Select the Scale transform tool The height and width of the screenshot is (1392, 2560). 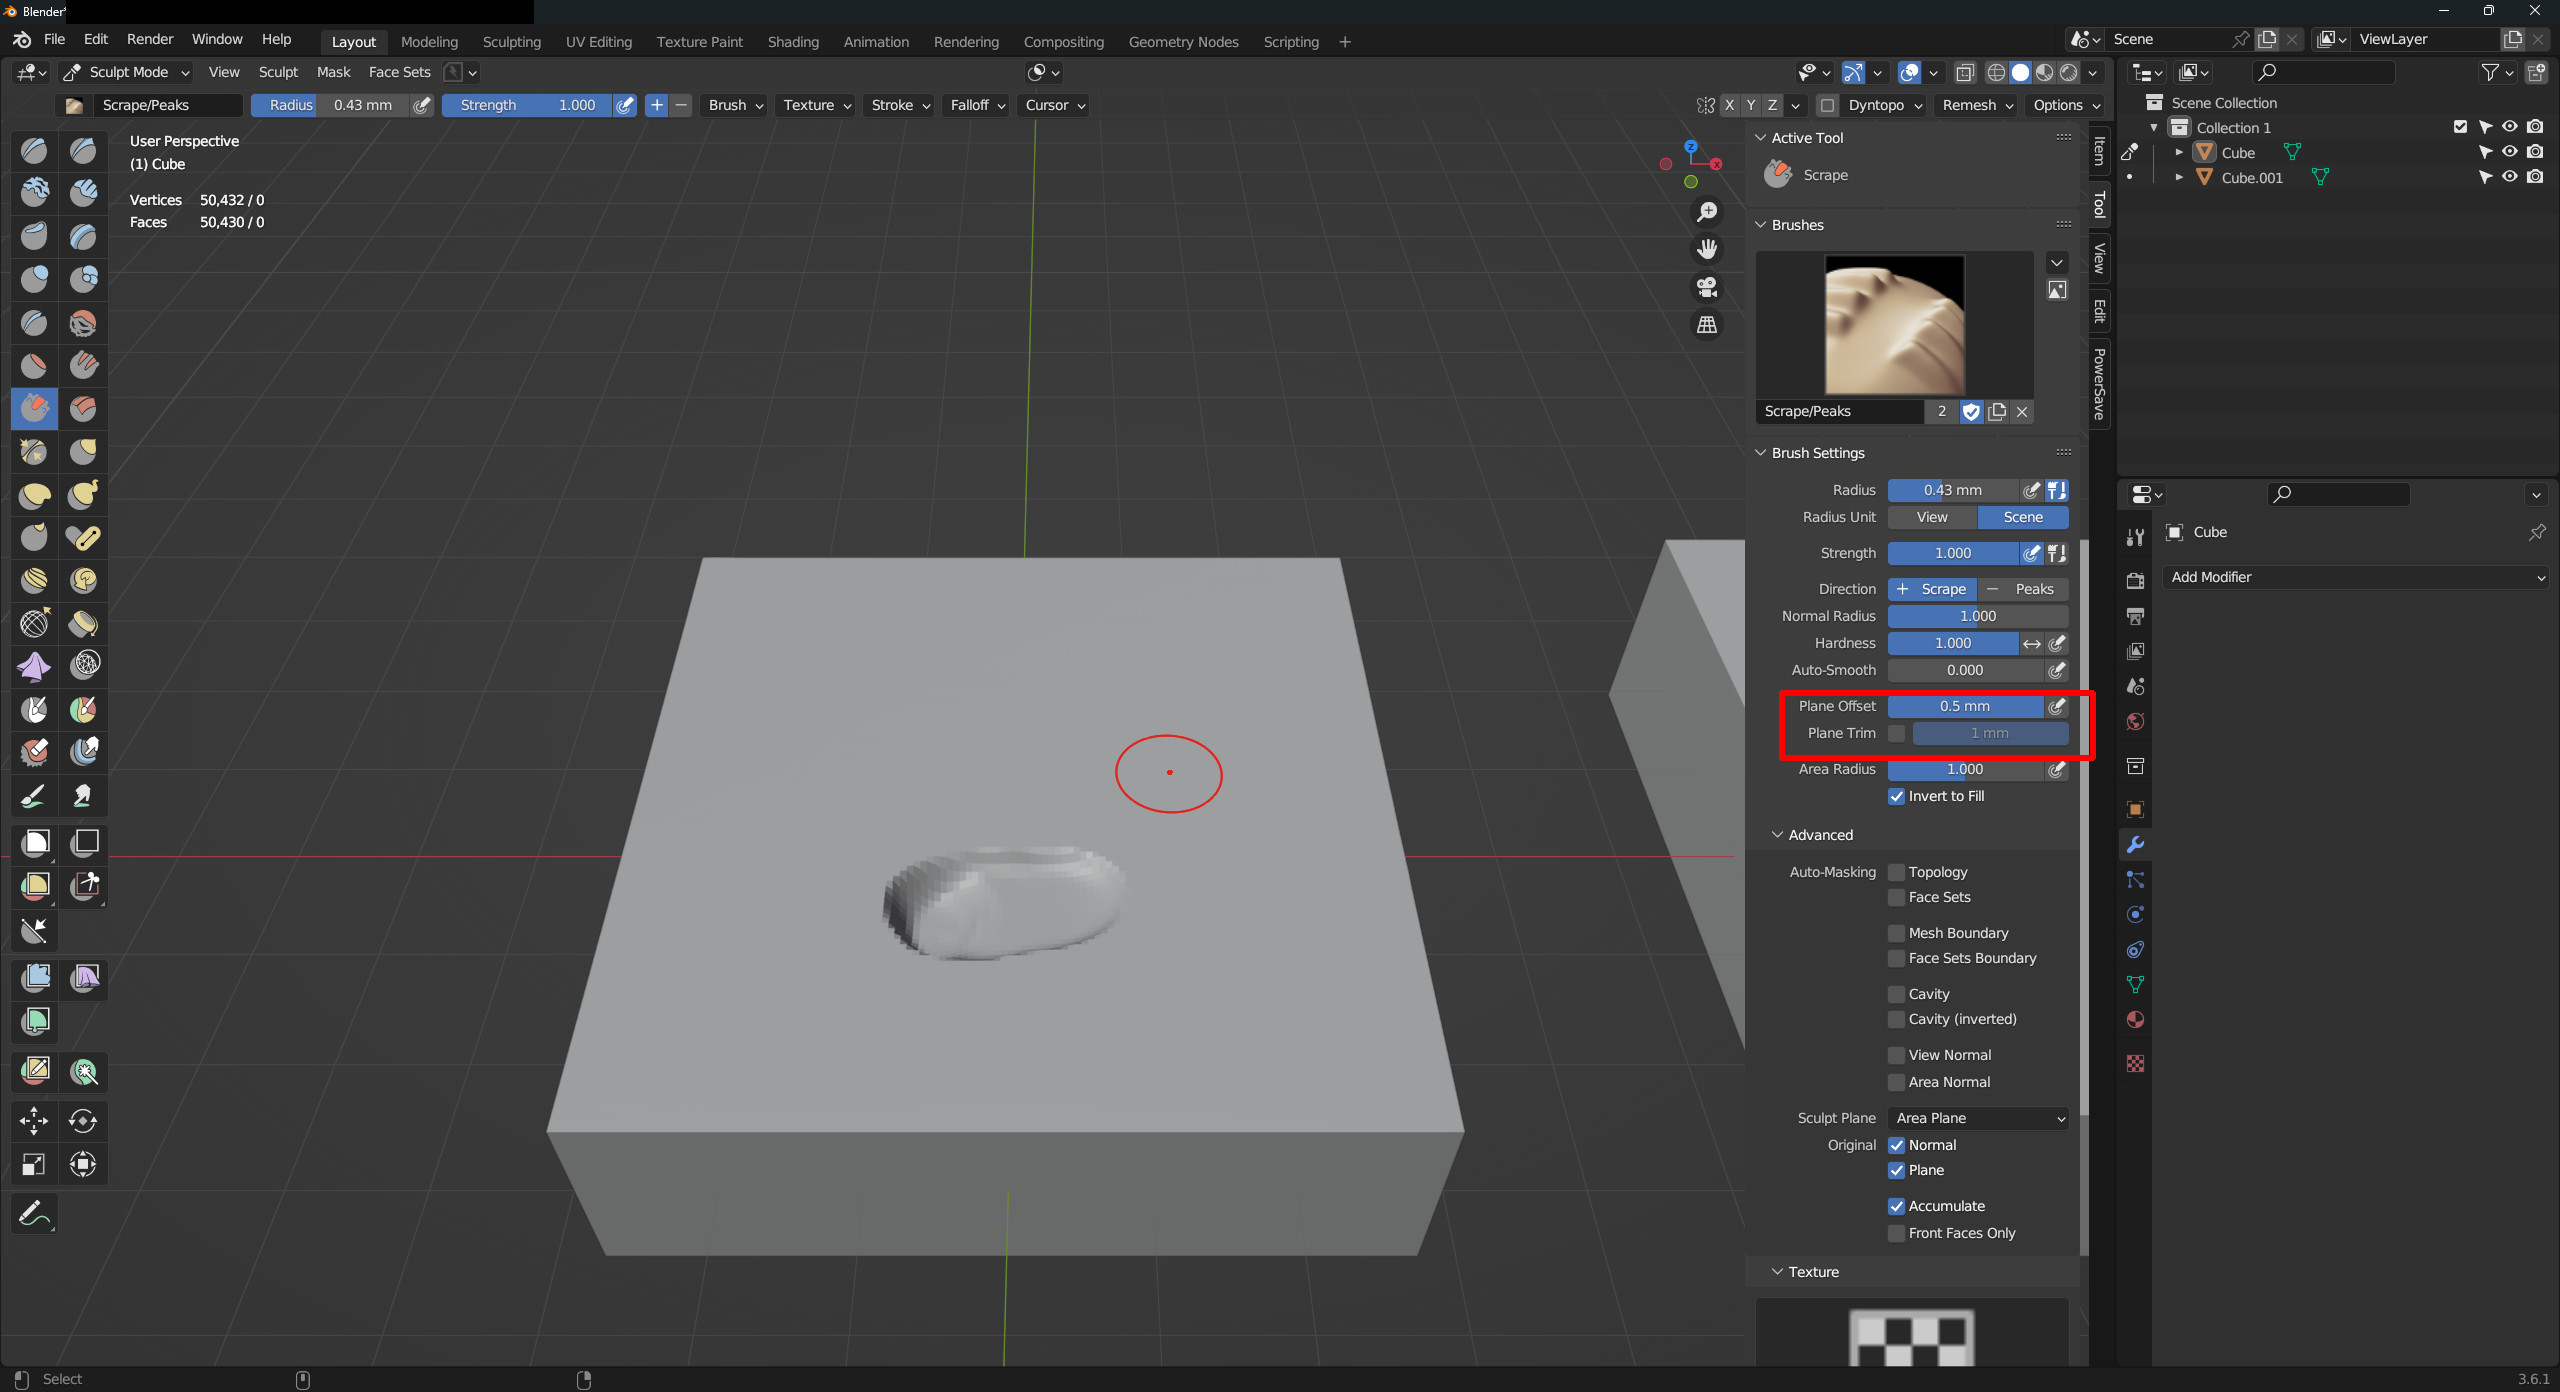pos(34,1164)
